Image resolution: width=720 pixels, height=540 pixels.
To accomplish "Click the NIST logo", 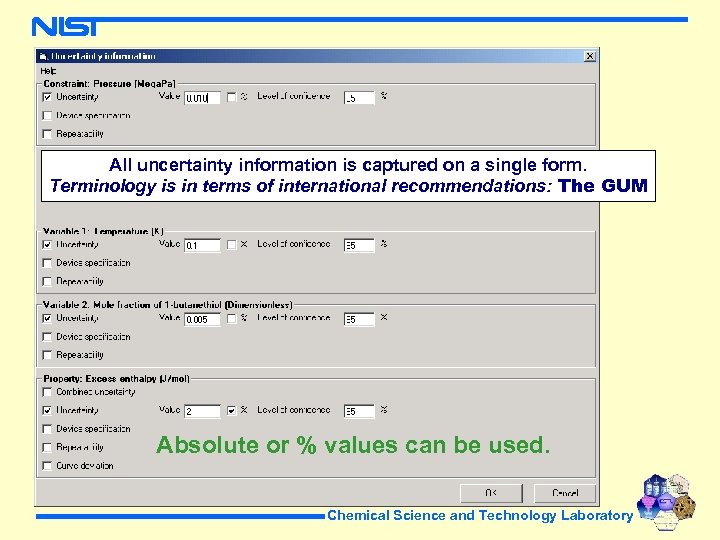I will tap(64, 27).
